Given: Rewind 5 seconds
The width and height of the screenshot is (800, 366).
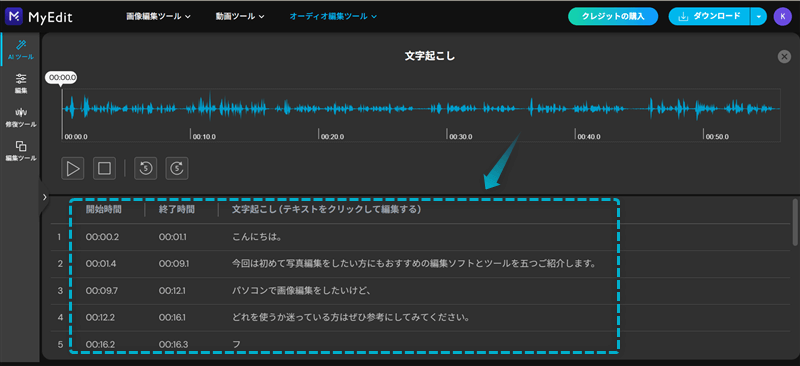Looking at the screenshot, I should pos(145,168).
